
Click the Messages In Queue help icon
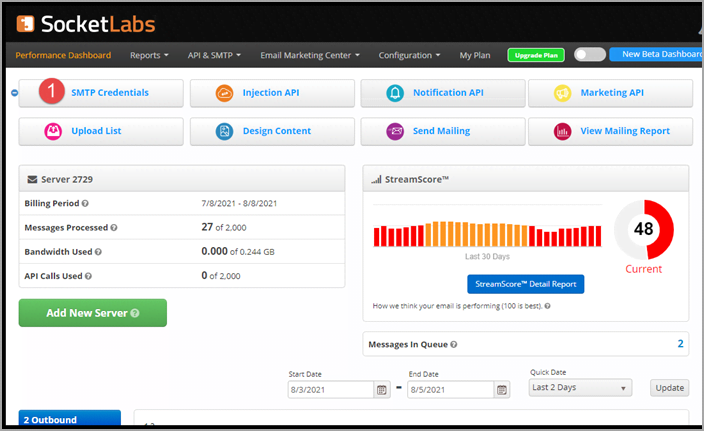tap(454, 344)
